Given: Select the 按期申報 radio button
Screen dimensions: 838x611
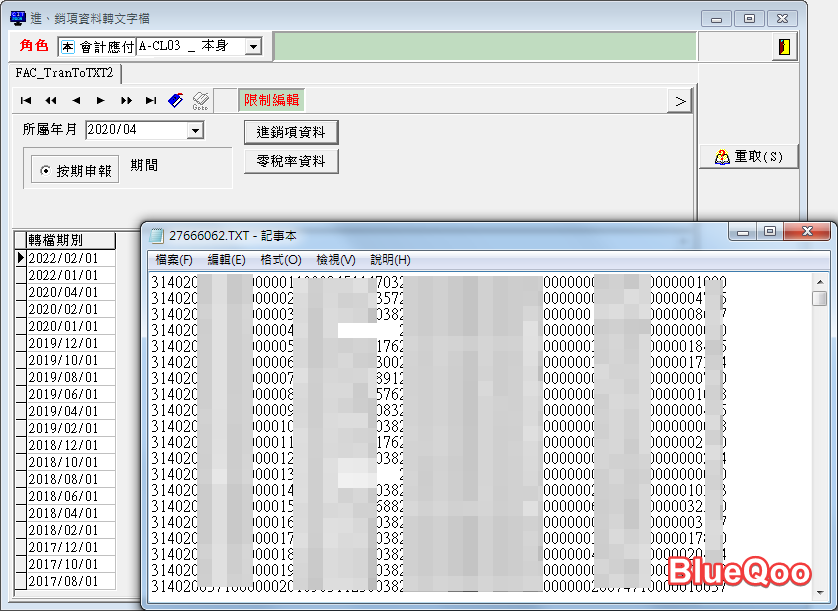Looking at the screenshot, I should coord(46,171).
